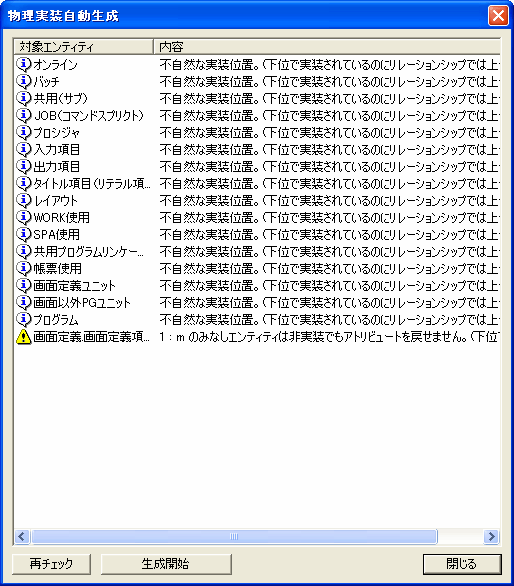This screenshot has width=514, height=586.
Task: Click the yellow warning icon on the last row
Action: point(23,337)
